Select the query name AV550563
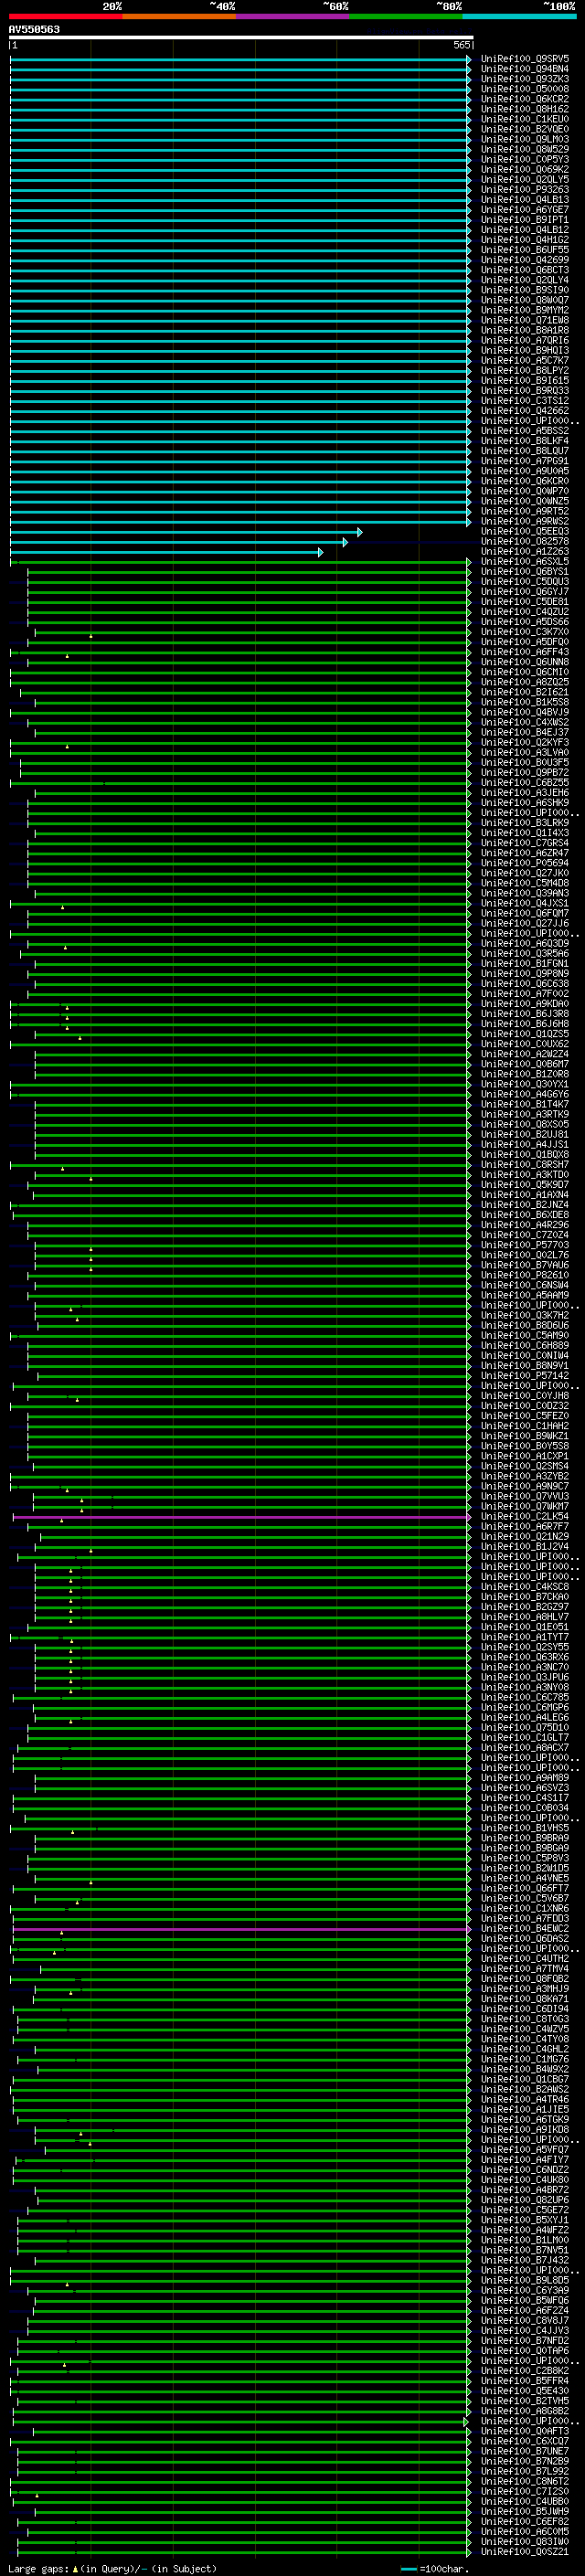585x2576 pixels. tap(34, 29)
